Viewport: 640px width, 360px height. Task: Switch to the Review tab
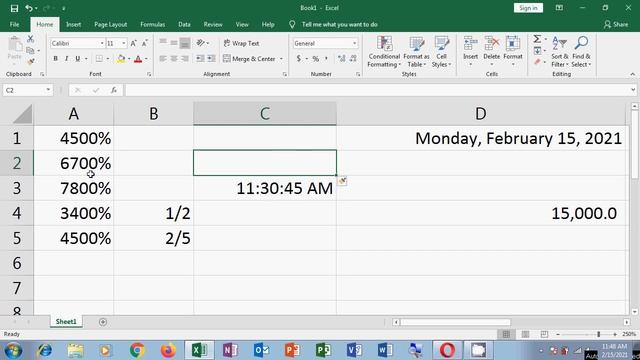click(213, 24)
